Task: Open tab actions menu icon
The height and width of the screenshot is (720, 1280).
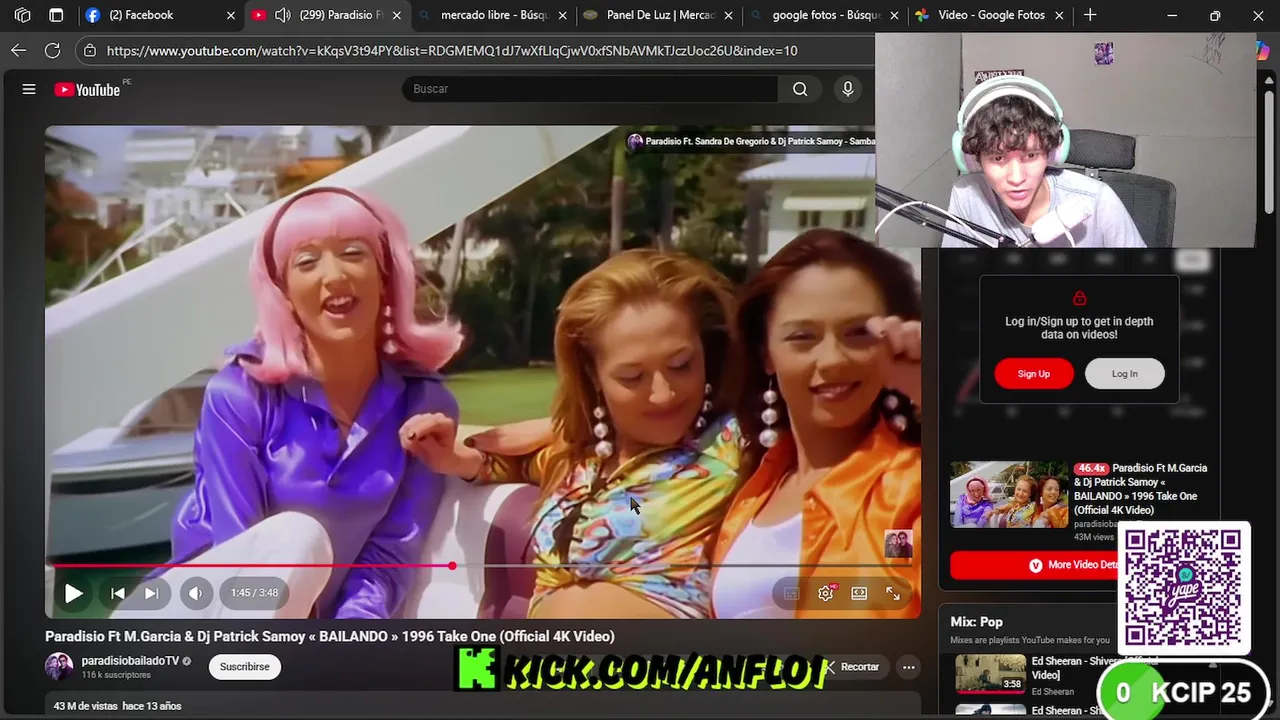Action: [56, 15]
